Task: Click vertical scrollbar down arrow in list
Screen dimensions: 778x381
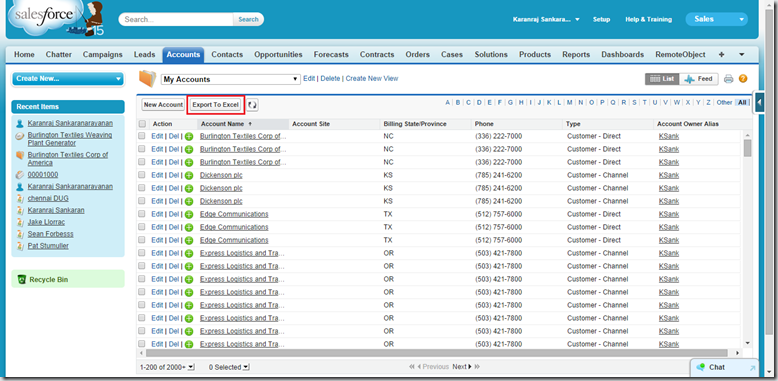Action: [748, 343]
